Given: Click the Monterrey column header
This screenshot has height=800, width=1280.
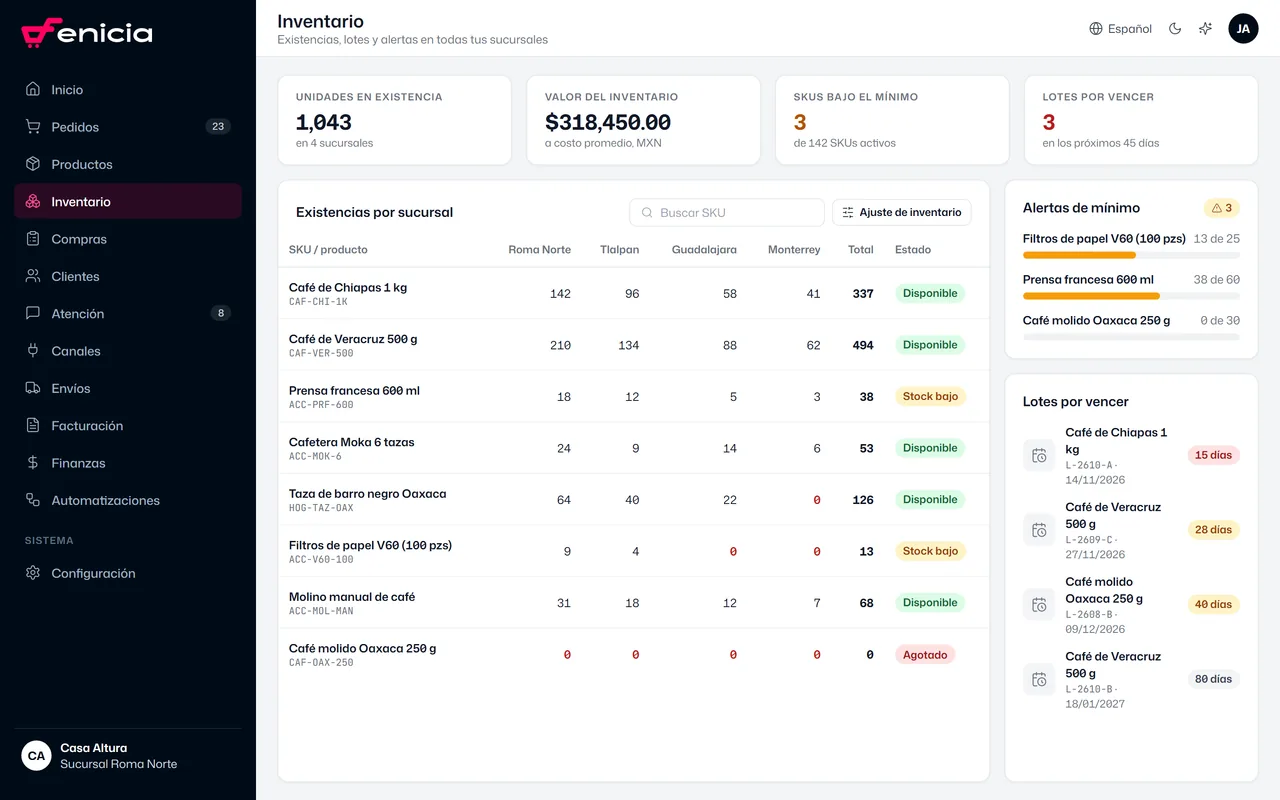Looking at the screenshot, I should point(794,250).
